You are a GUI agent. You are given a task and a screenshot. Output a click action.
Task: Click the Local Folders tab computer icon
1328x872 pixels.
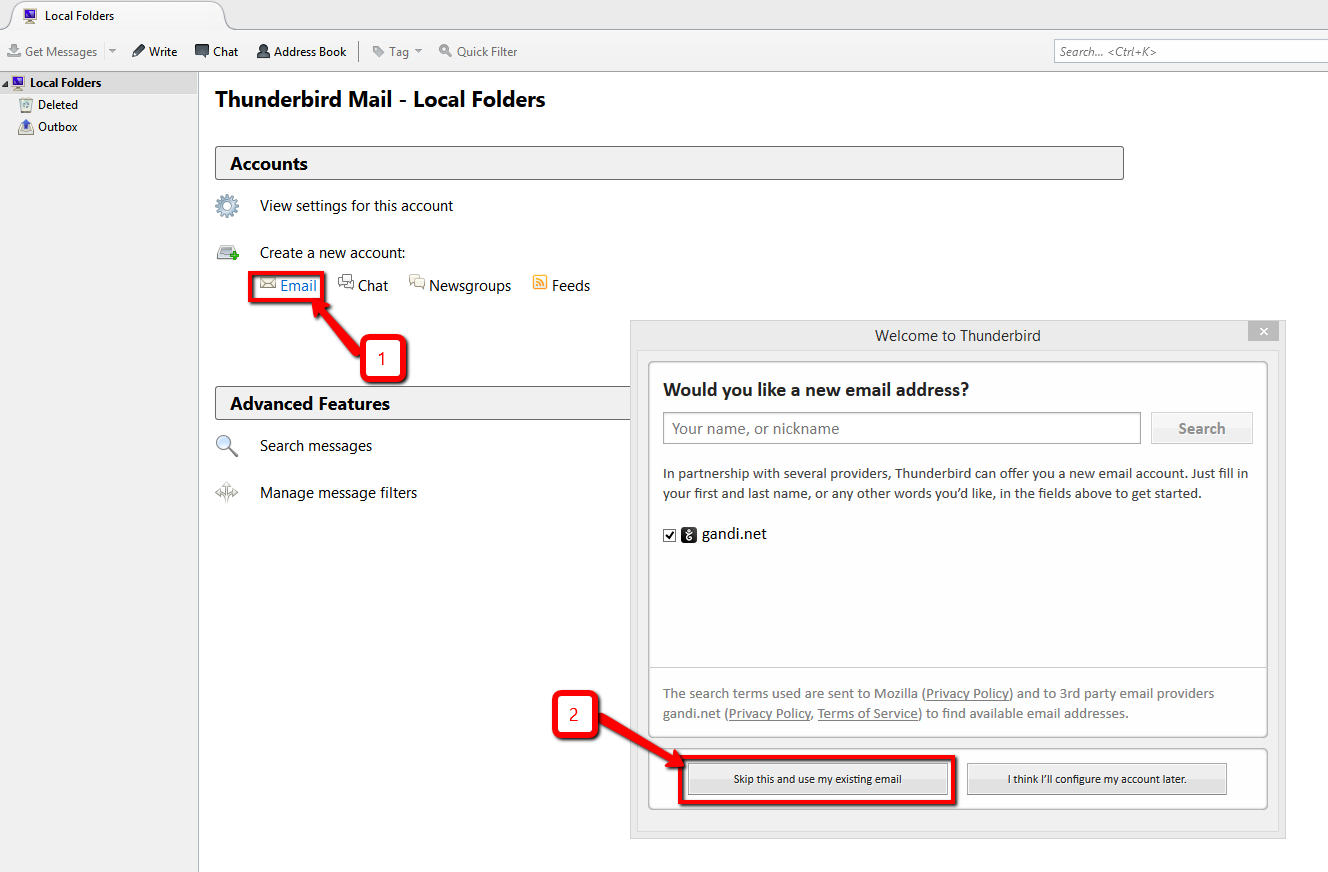pyautogui.click(x=30, y=15)
